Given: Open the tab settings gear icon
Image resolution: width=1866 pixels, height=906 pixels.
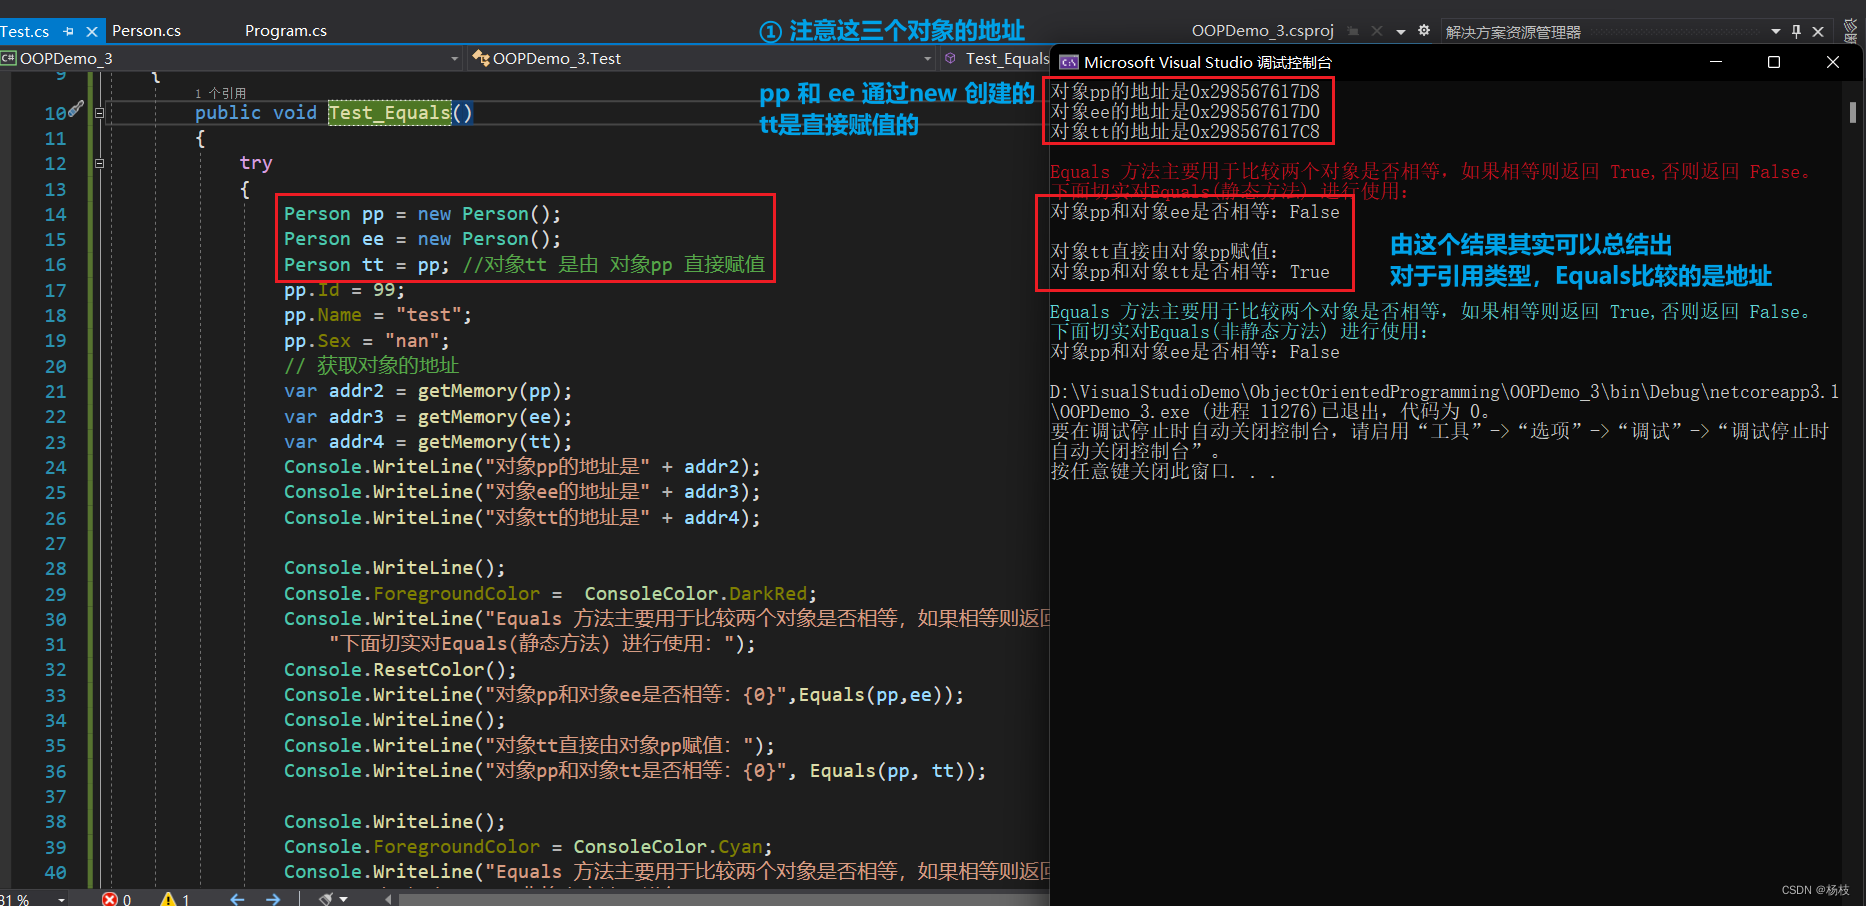Looking at the screenshot, I should point(1424,31).
